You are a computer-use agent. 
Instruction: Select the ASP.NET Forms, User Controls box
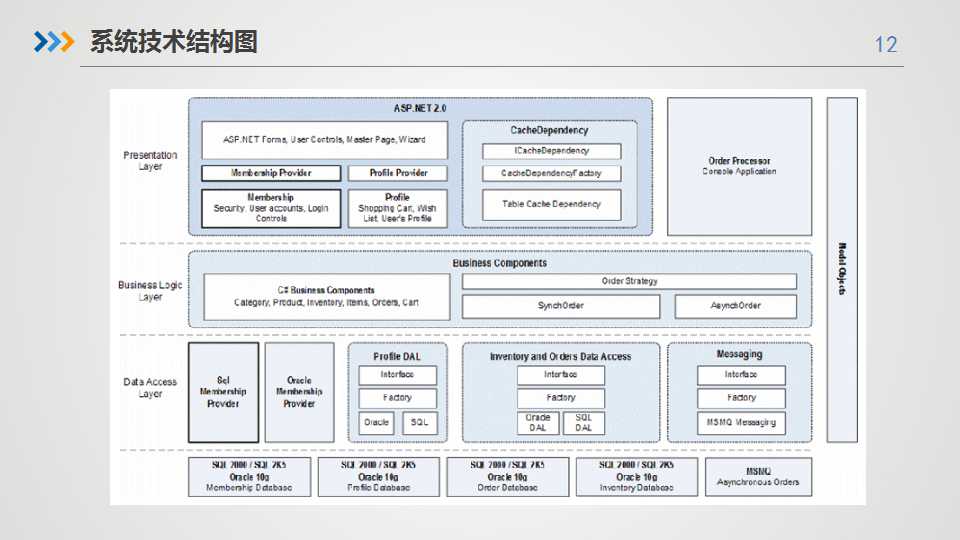click(x=324, y=140)
